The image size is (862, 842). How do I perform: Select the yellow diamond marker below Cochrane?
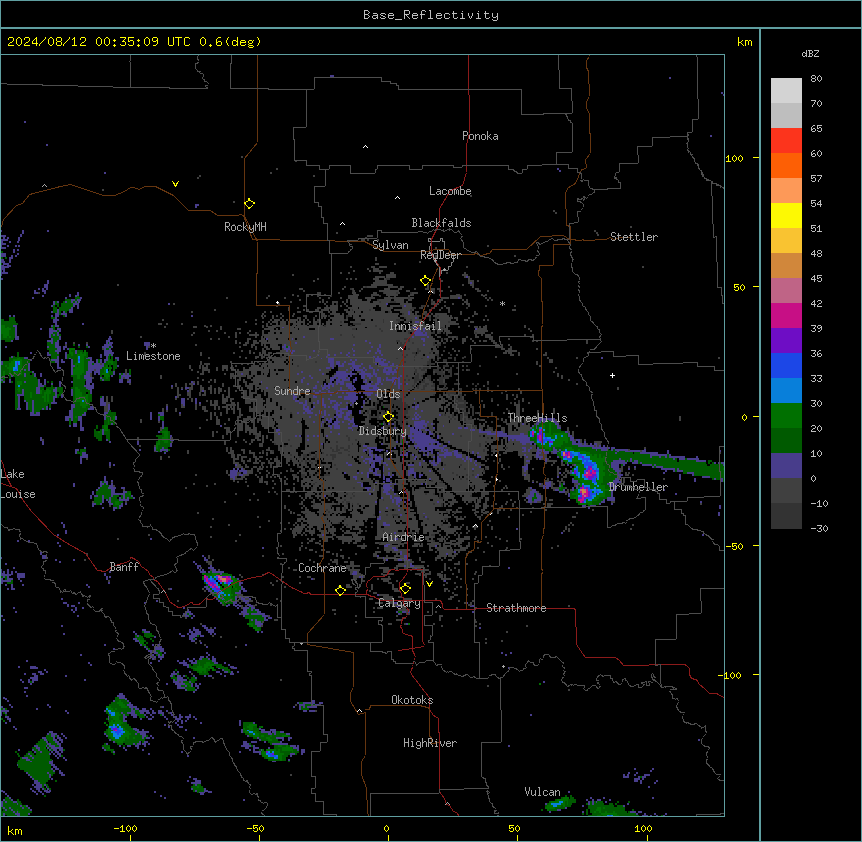[341, 590]
